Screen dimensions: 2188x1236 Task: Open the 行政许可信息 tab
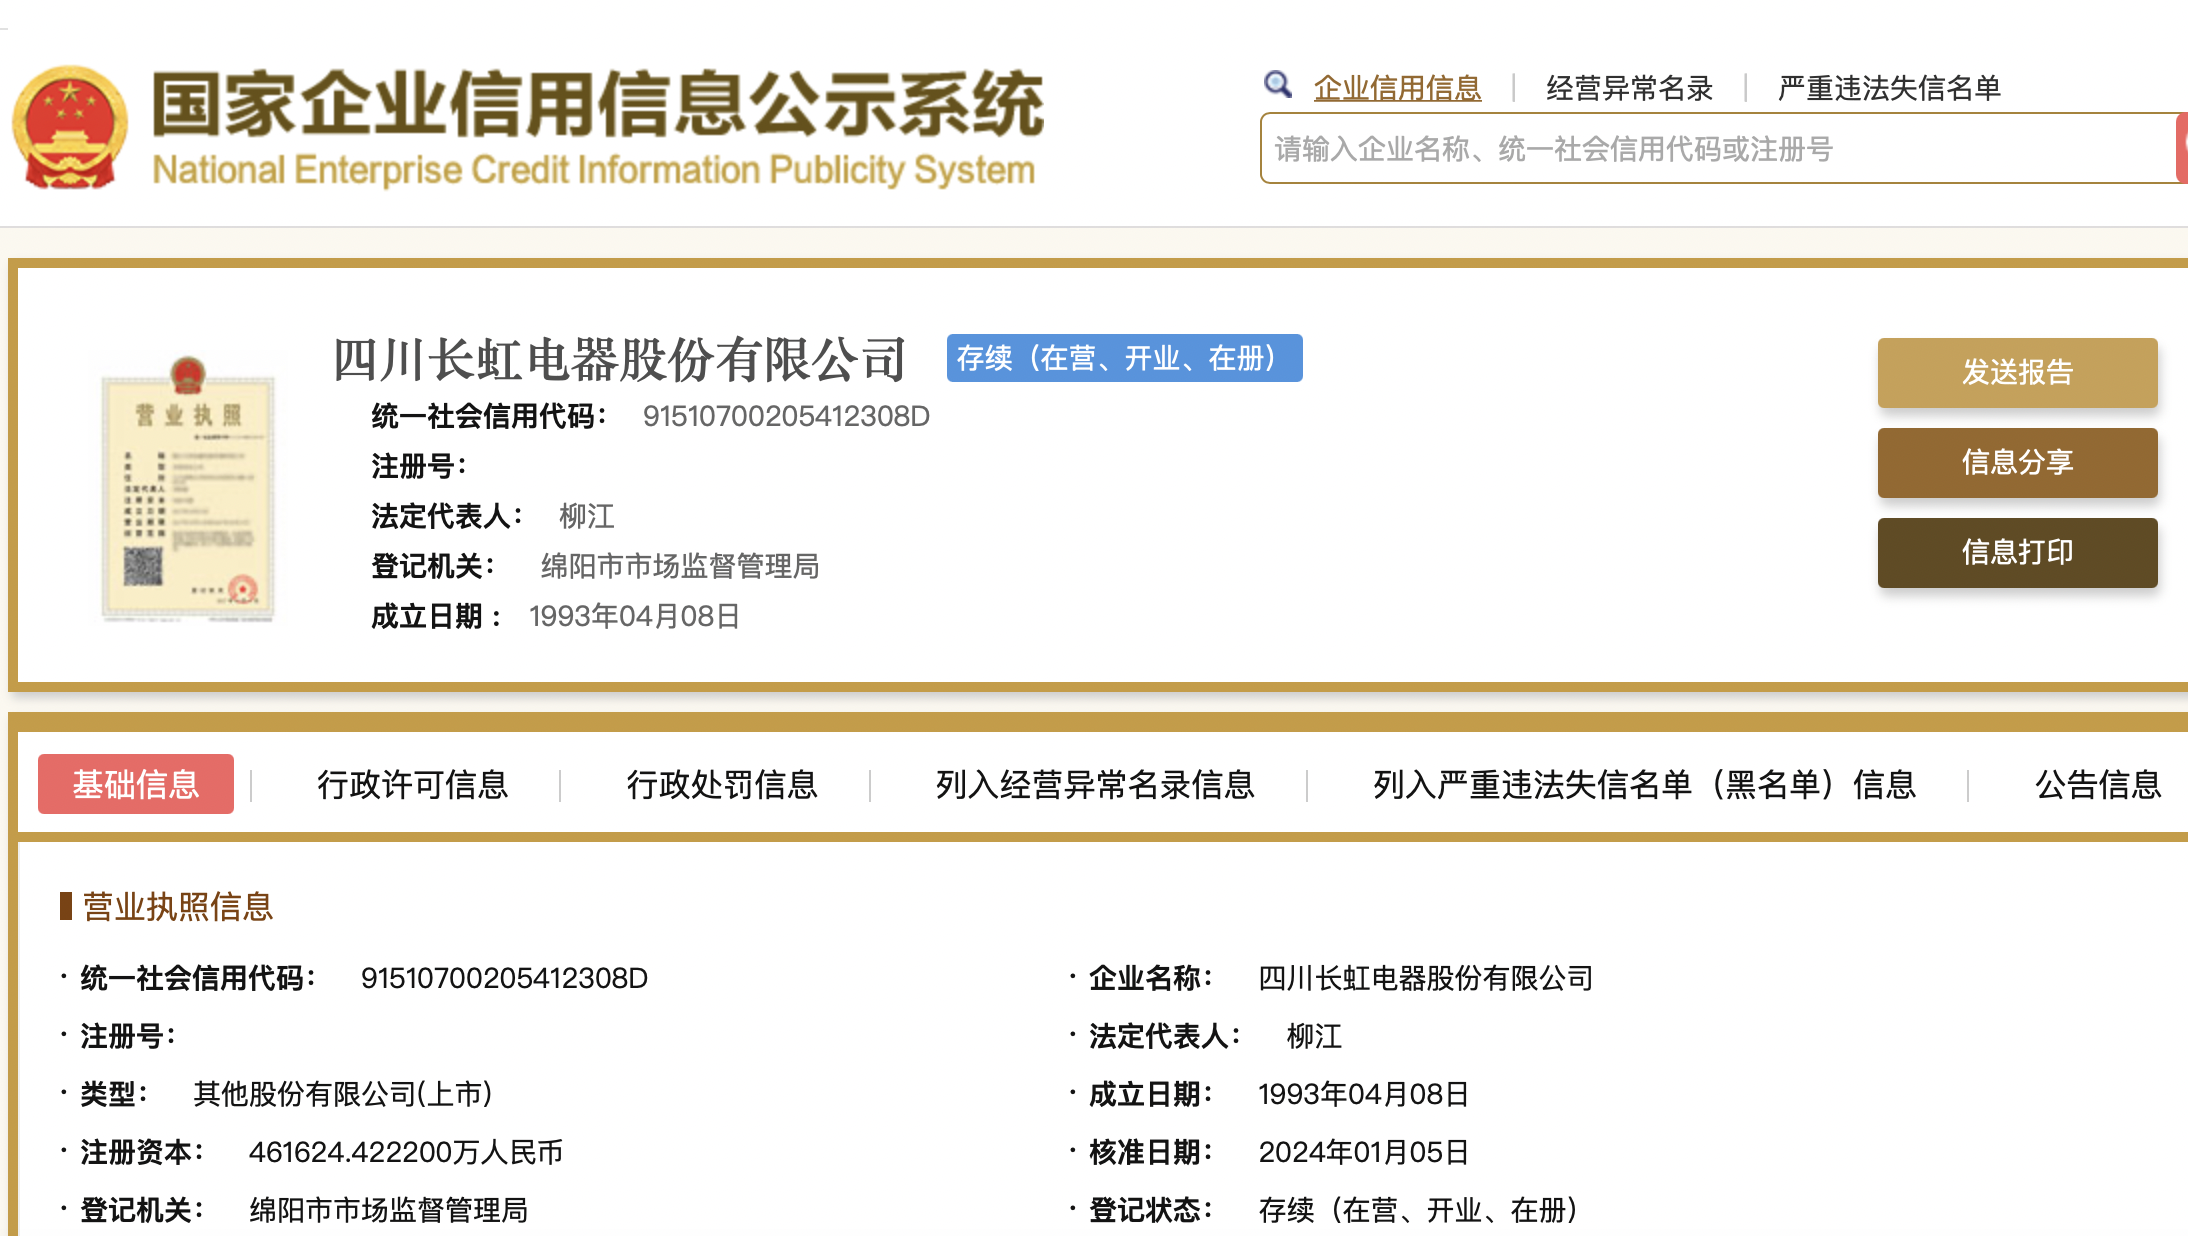tap(412, 785)
